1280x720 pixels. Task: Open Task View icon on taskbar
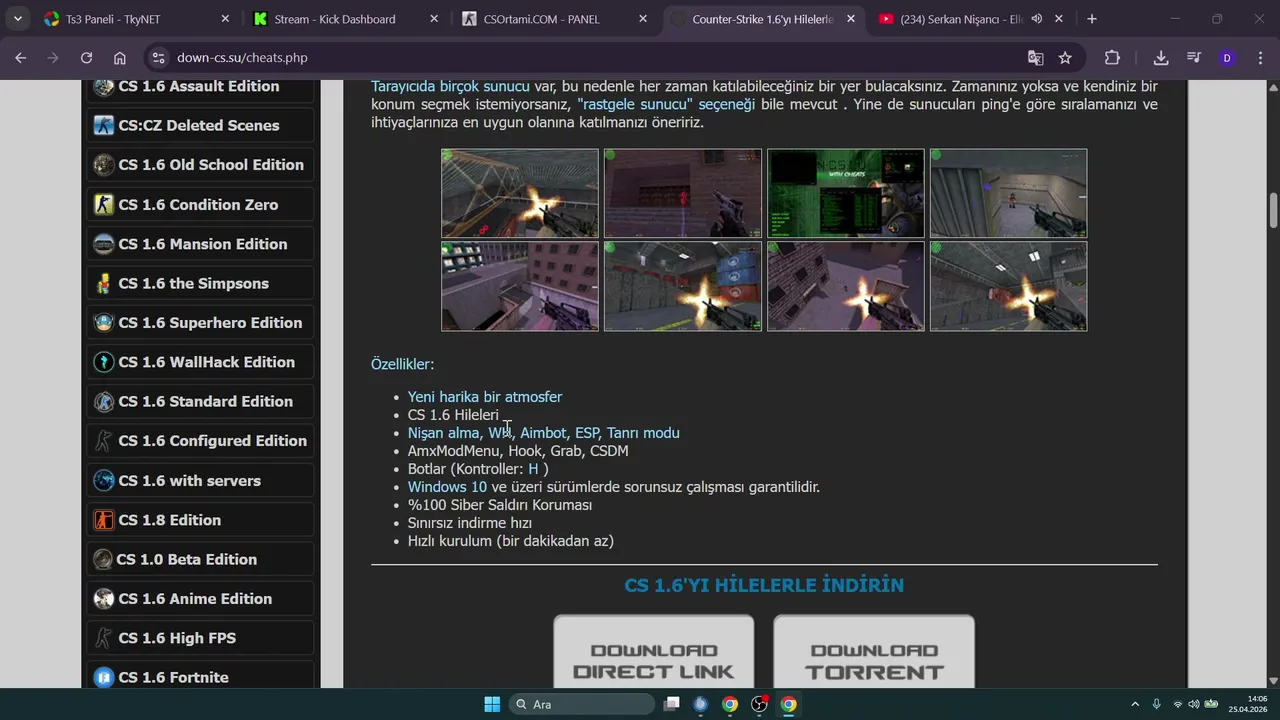[672, 704]
